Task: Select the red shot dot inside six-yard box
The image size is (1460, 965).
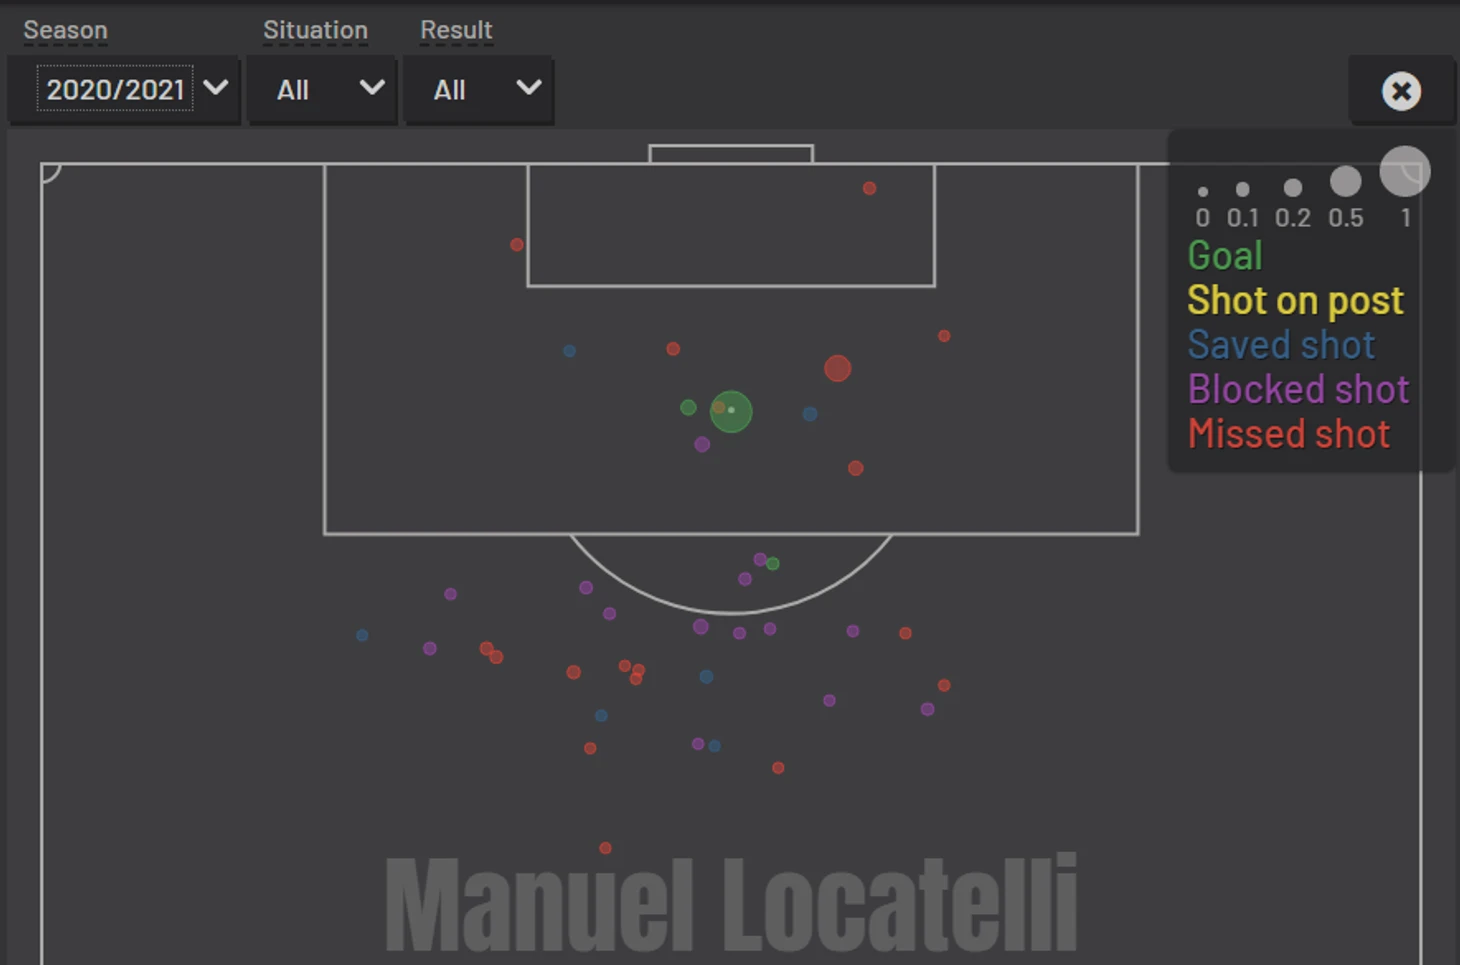Action: point(869,188)
